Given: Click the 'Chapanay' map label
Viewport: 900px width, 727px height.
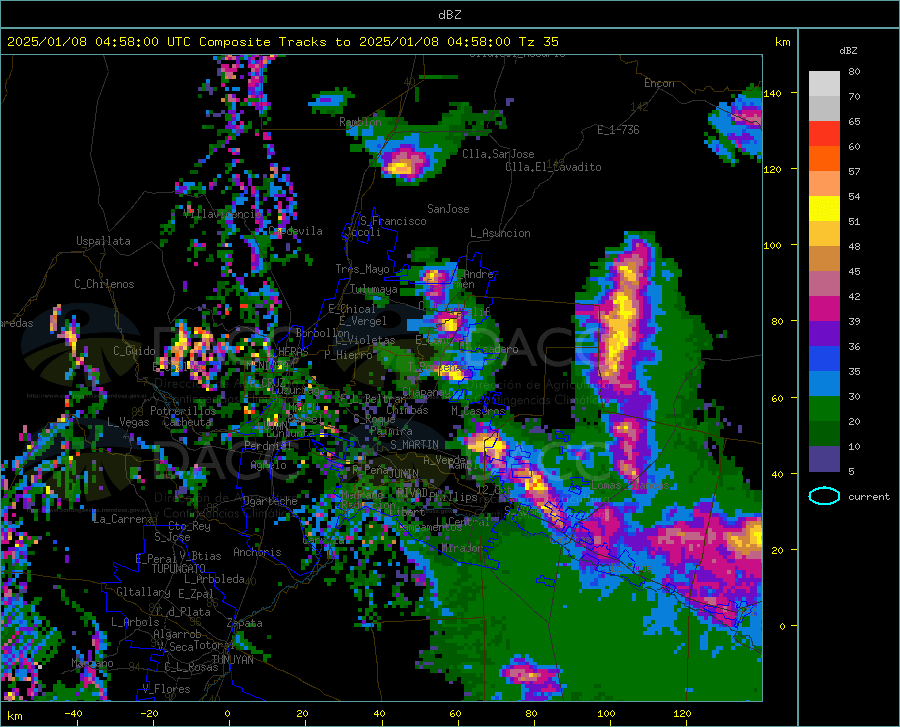Looking at the screenshot, I should tap(426, 392).
